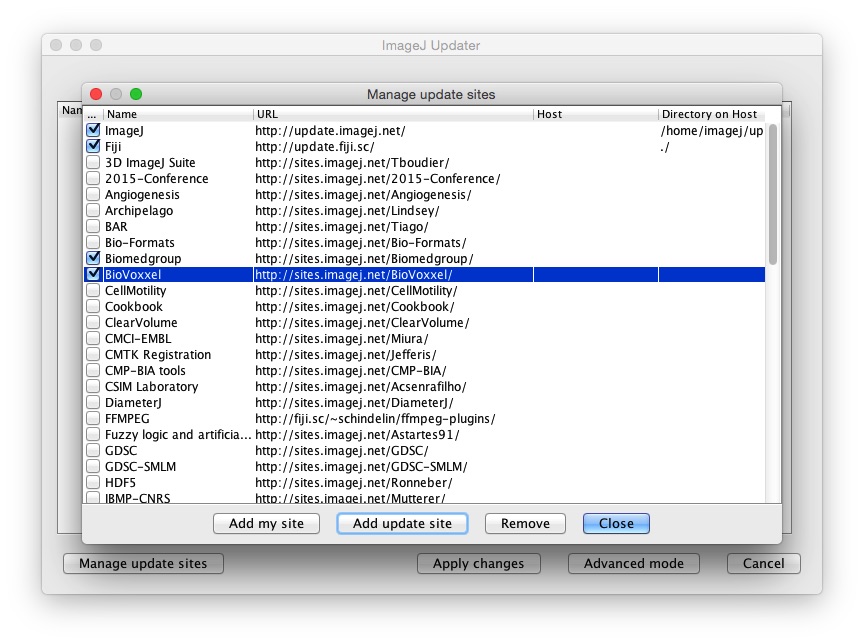The width and height of the screenshot is (864, 644).
Task: Select the Acsenrafilho URL cell
Action: pos(393,386)
